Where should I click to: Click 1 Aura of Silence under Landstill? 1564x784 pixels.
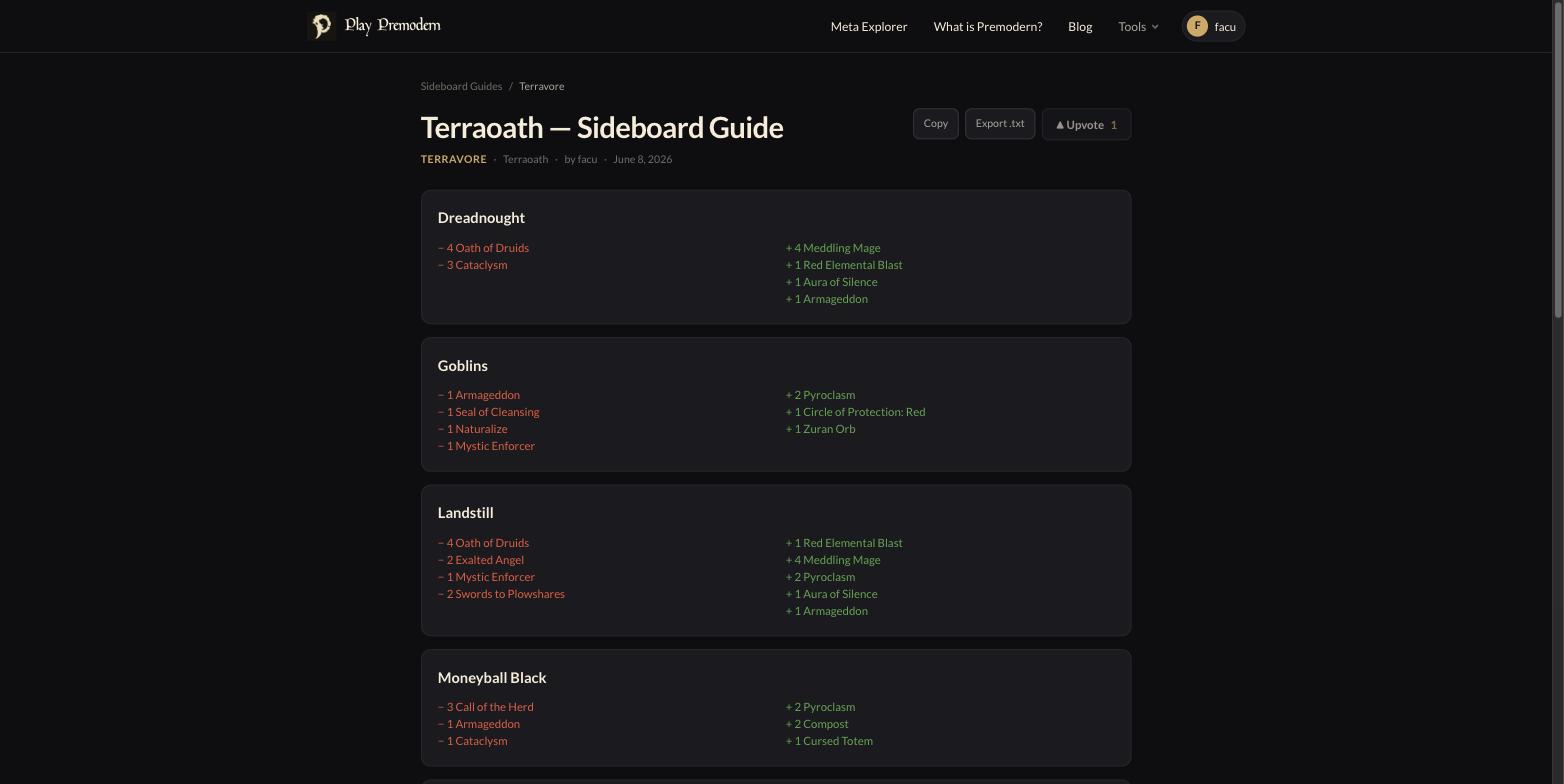pos(831,594)
